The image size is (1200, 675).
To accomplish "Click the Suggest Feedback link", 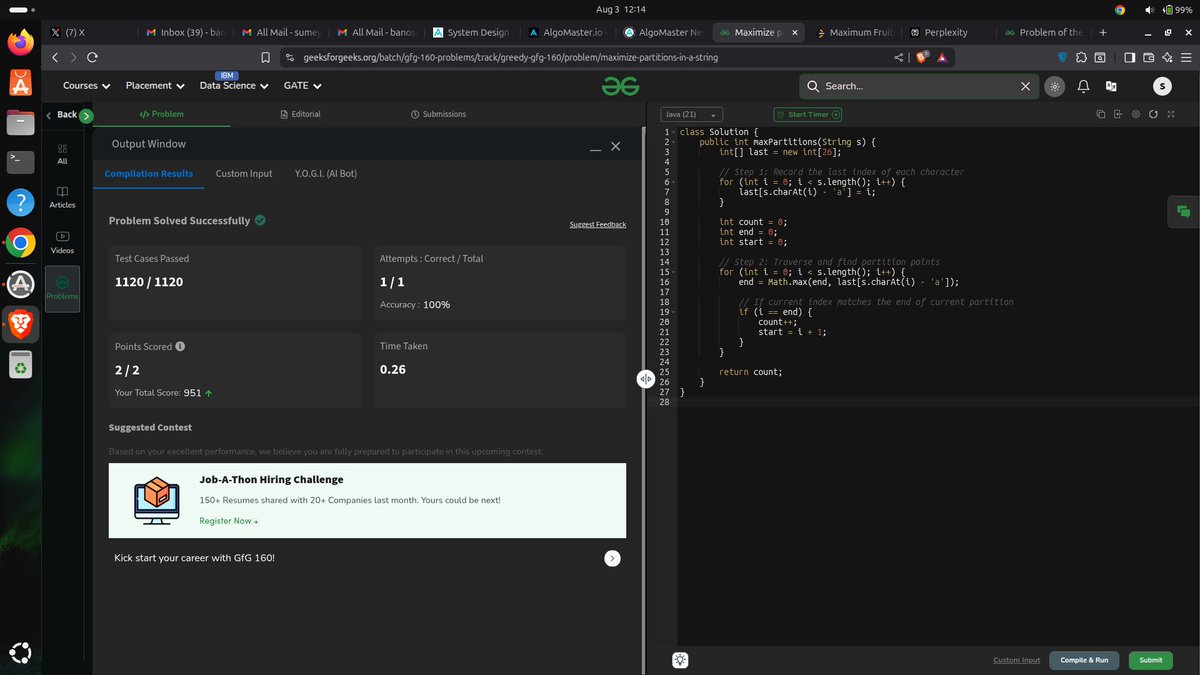I will [598, 225].
